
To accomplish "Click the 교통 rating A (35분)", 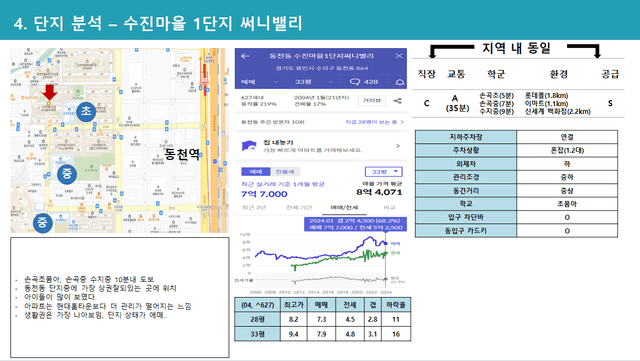I will (457, 103).
